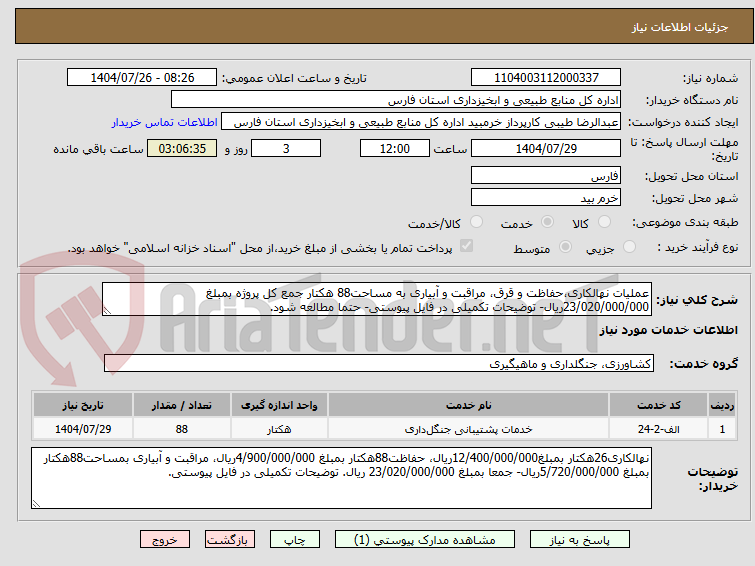
Task: Click the request creator field عبدالرضا طیبی
Action: pos(421,122)
